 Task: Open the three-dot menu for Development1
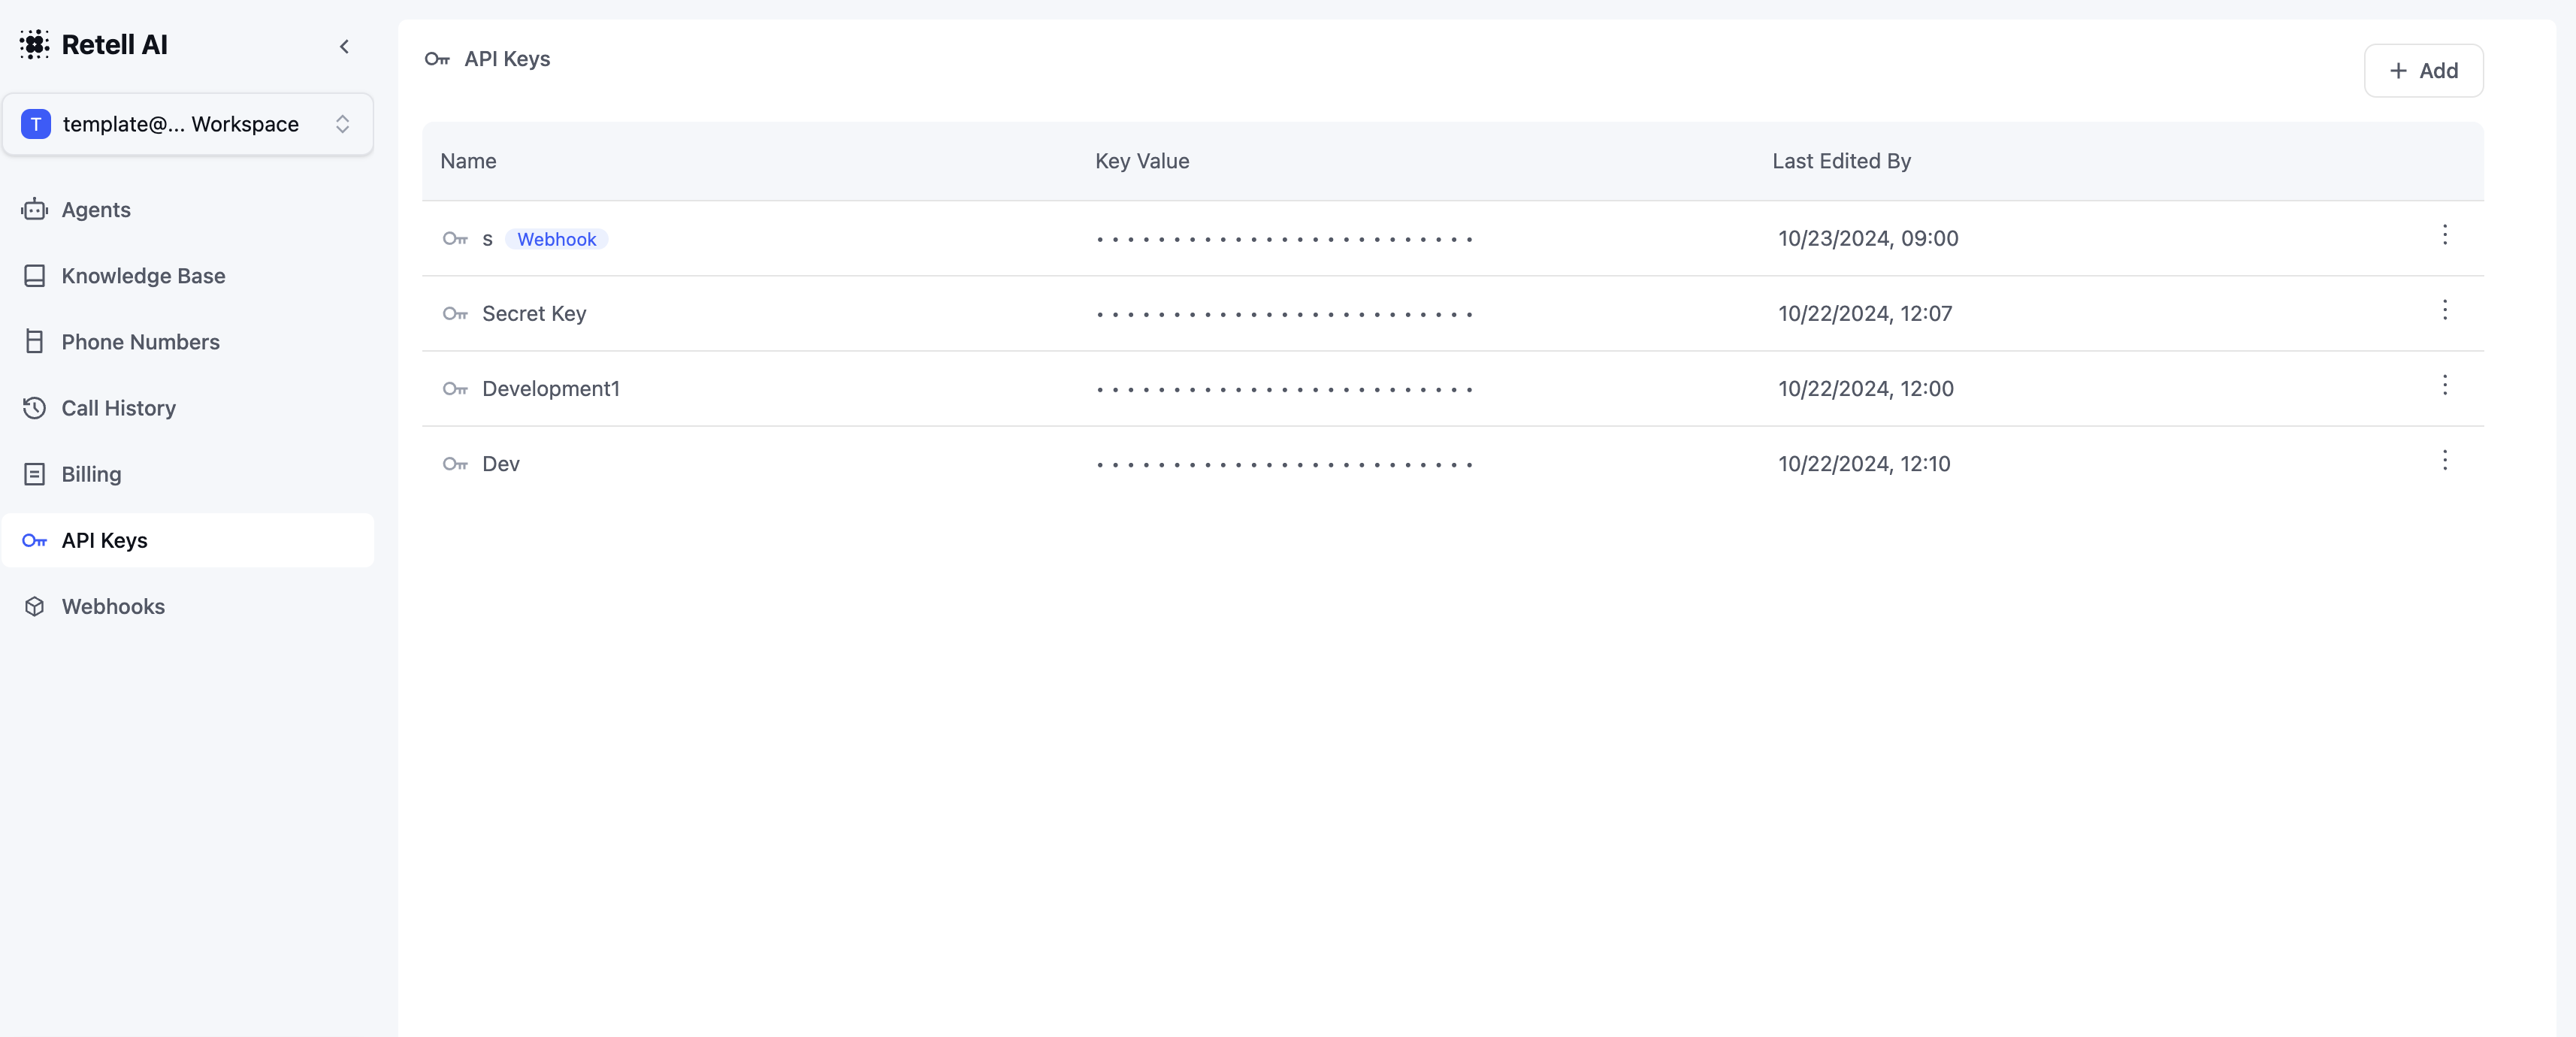2445,385
